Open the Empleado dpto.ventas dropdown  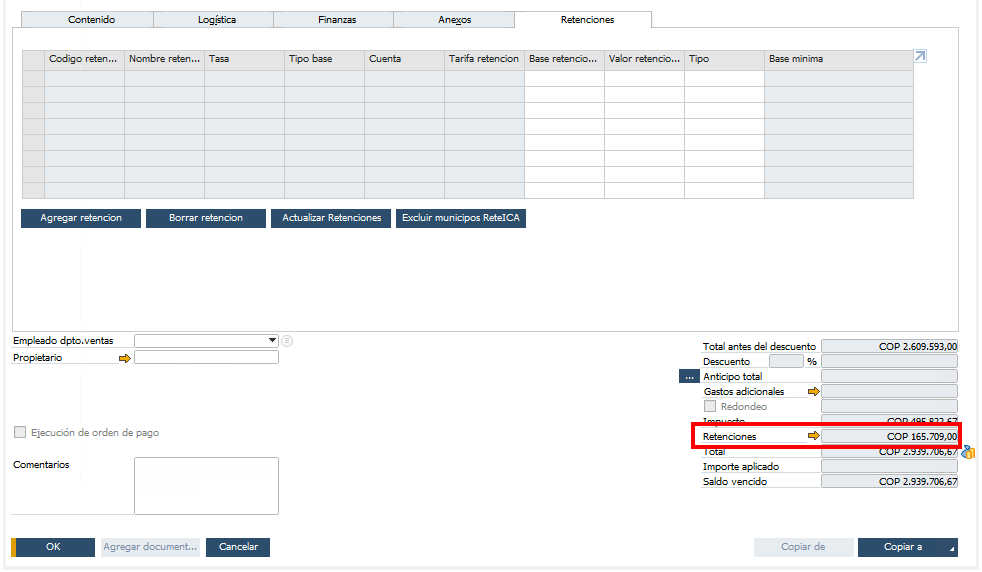point(273,341)
